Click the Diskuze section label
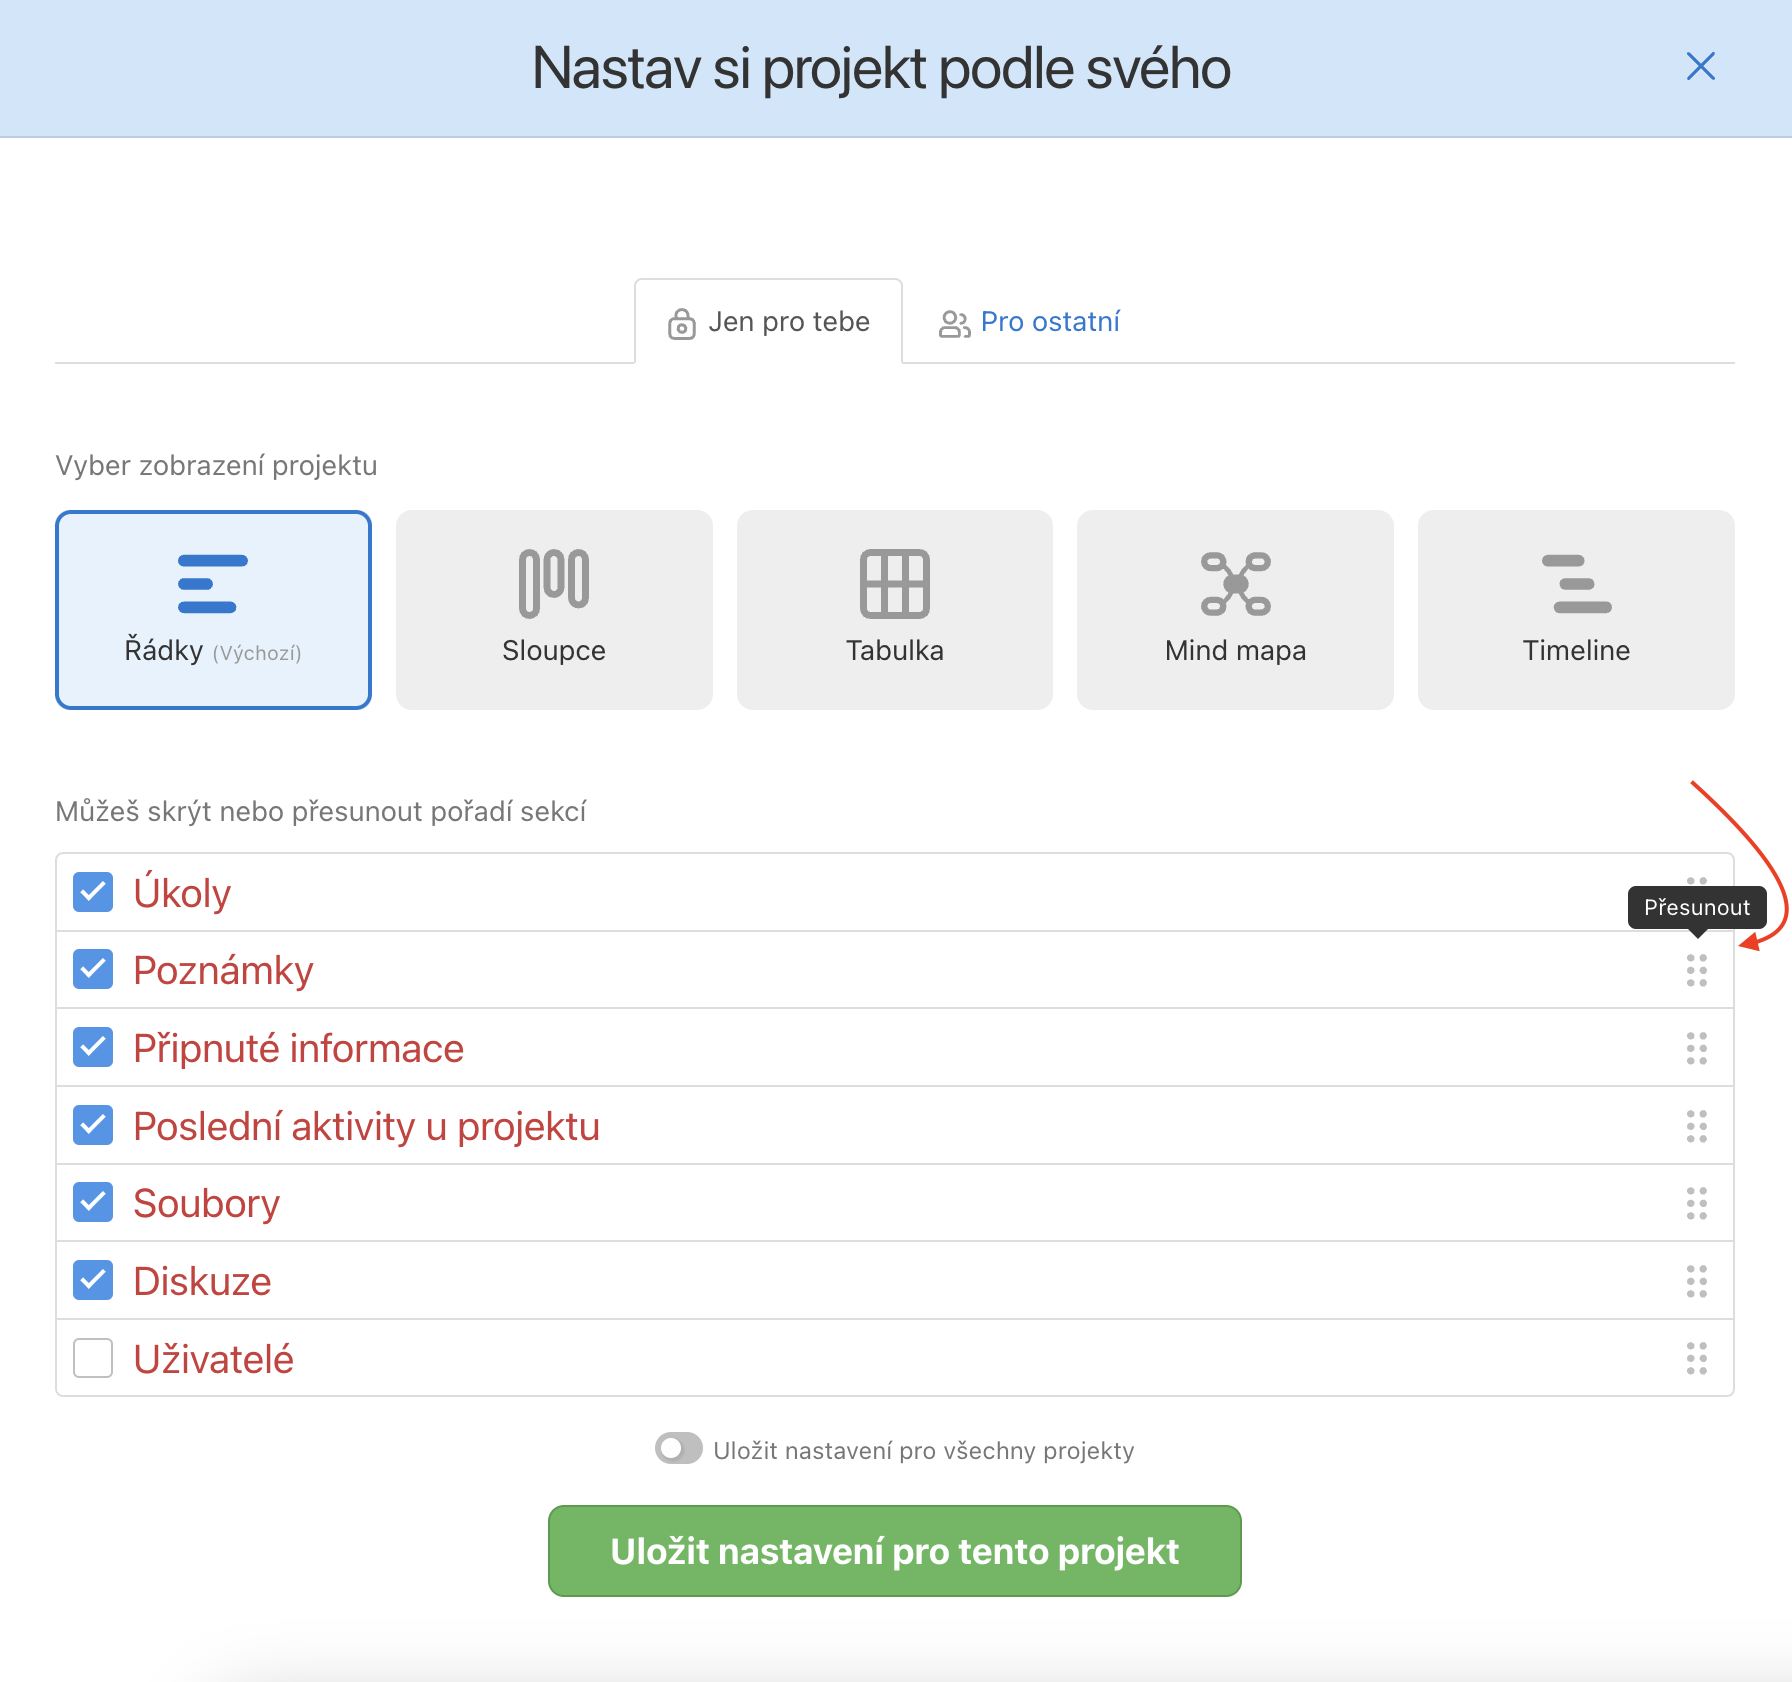Image resolution: width=1792 pixels, height=1682 pixels. point(202,1282)
